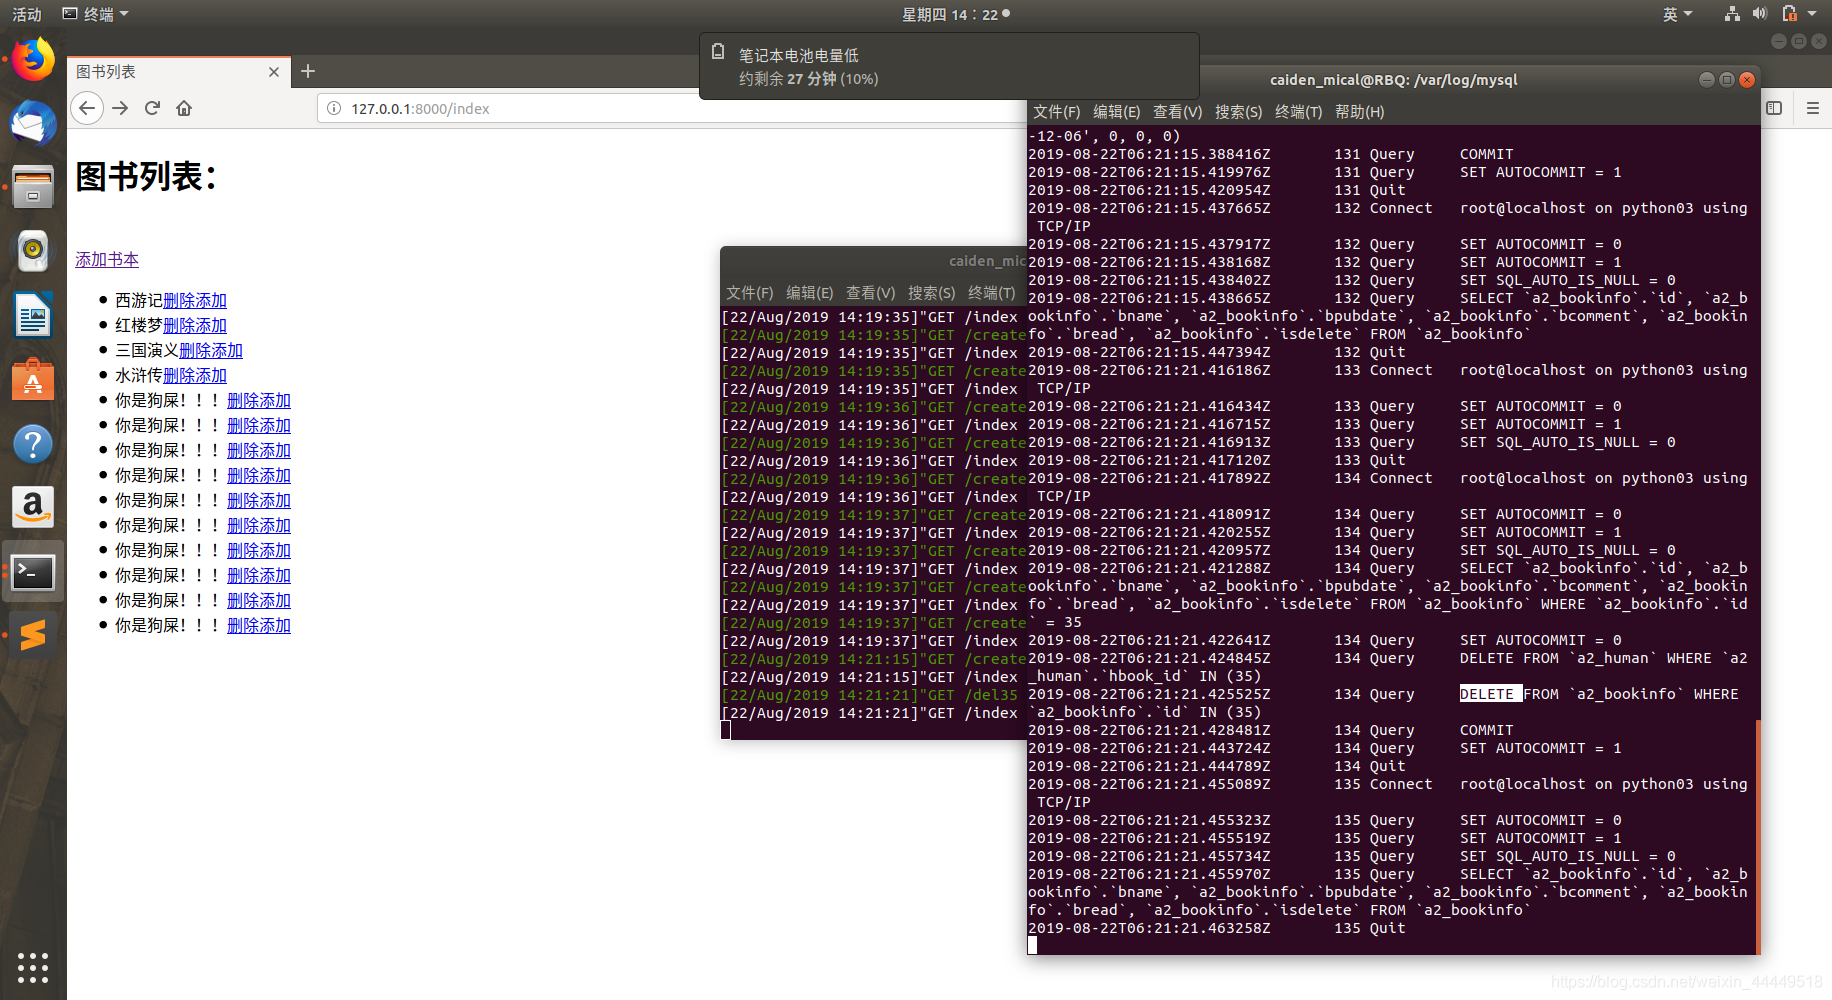Click the highlighted DELETE word in terminal log

tap(1491, 694)
